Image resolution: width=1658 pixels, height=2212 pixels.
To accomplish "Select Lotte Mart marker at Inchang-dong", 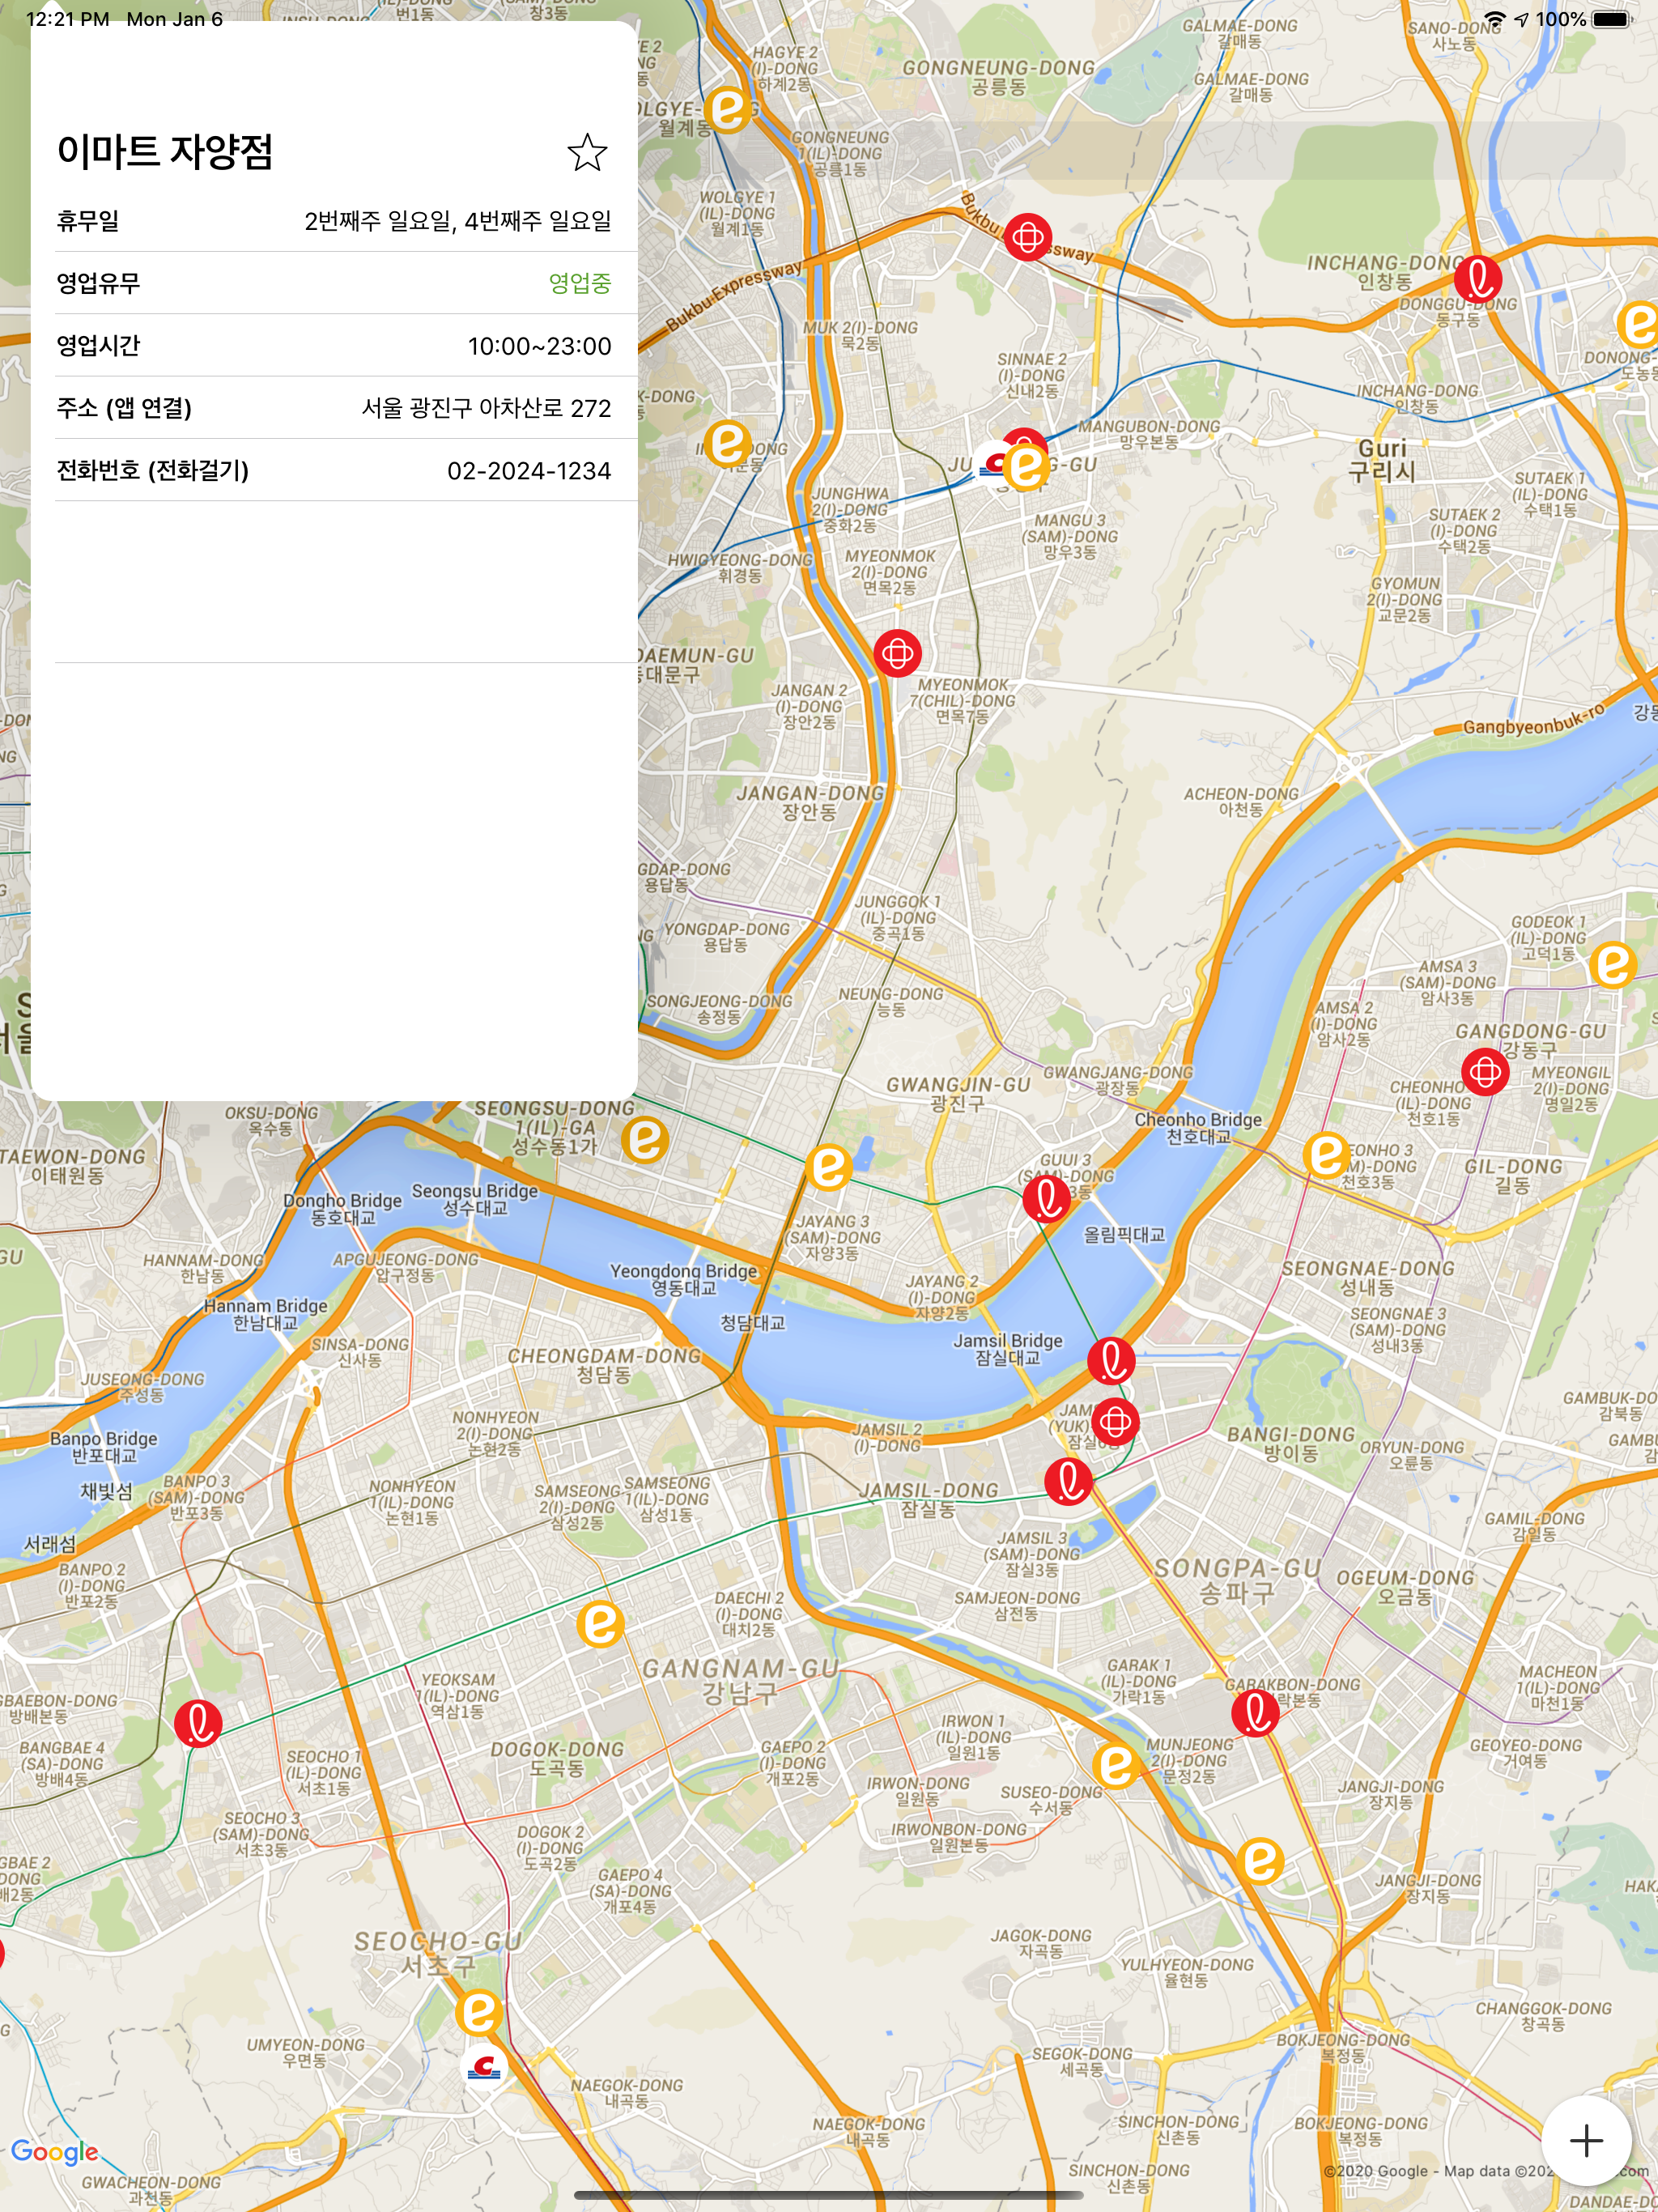I will pyautogui.click(x=1478, y=278).
